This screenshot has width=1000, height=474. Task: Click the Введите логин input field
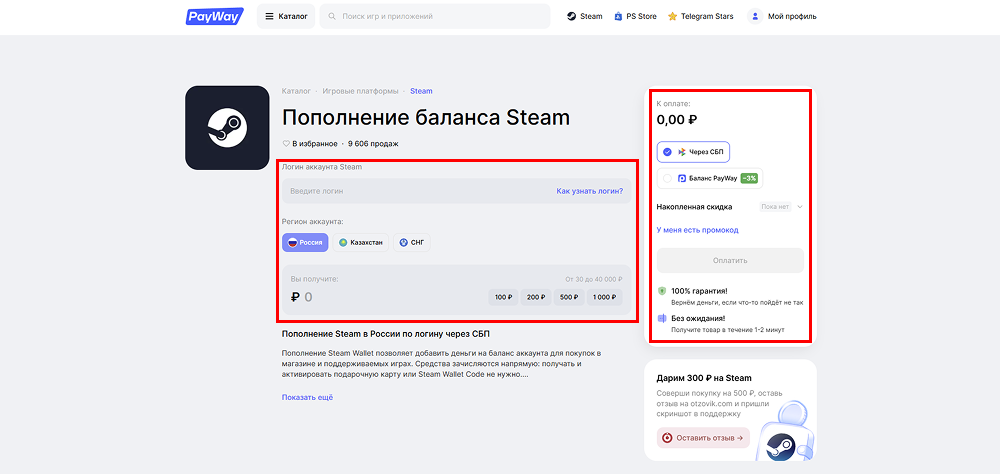[457, 191]
